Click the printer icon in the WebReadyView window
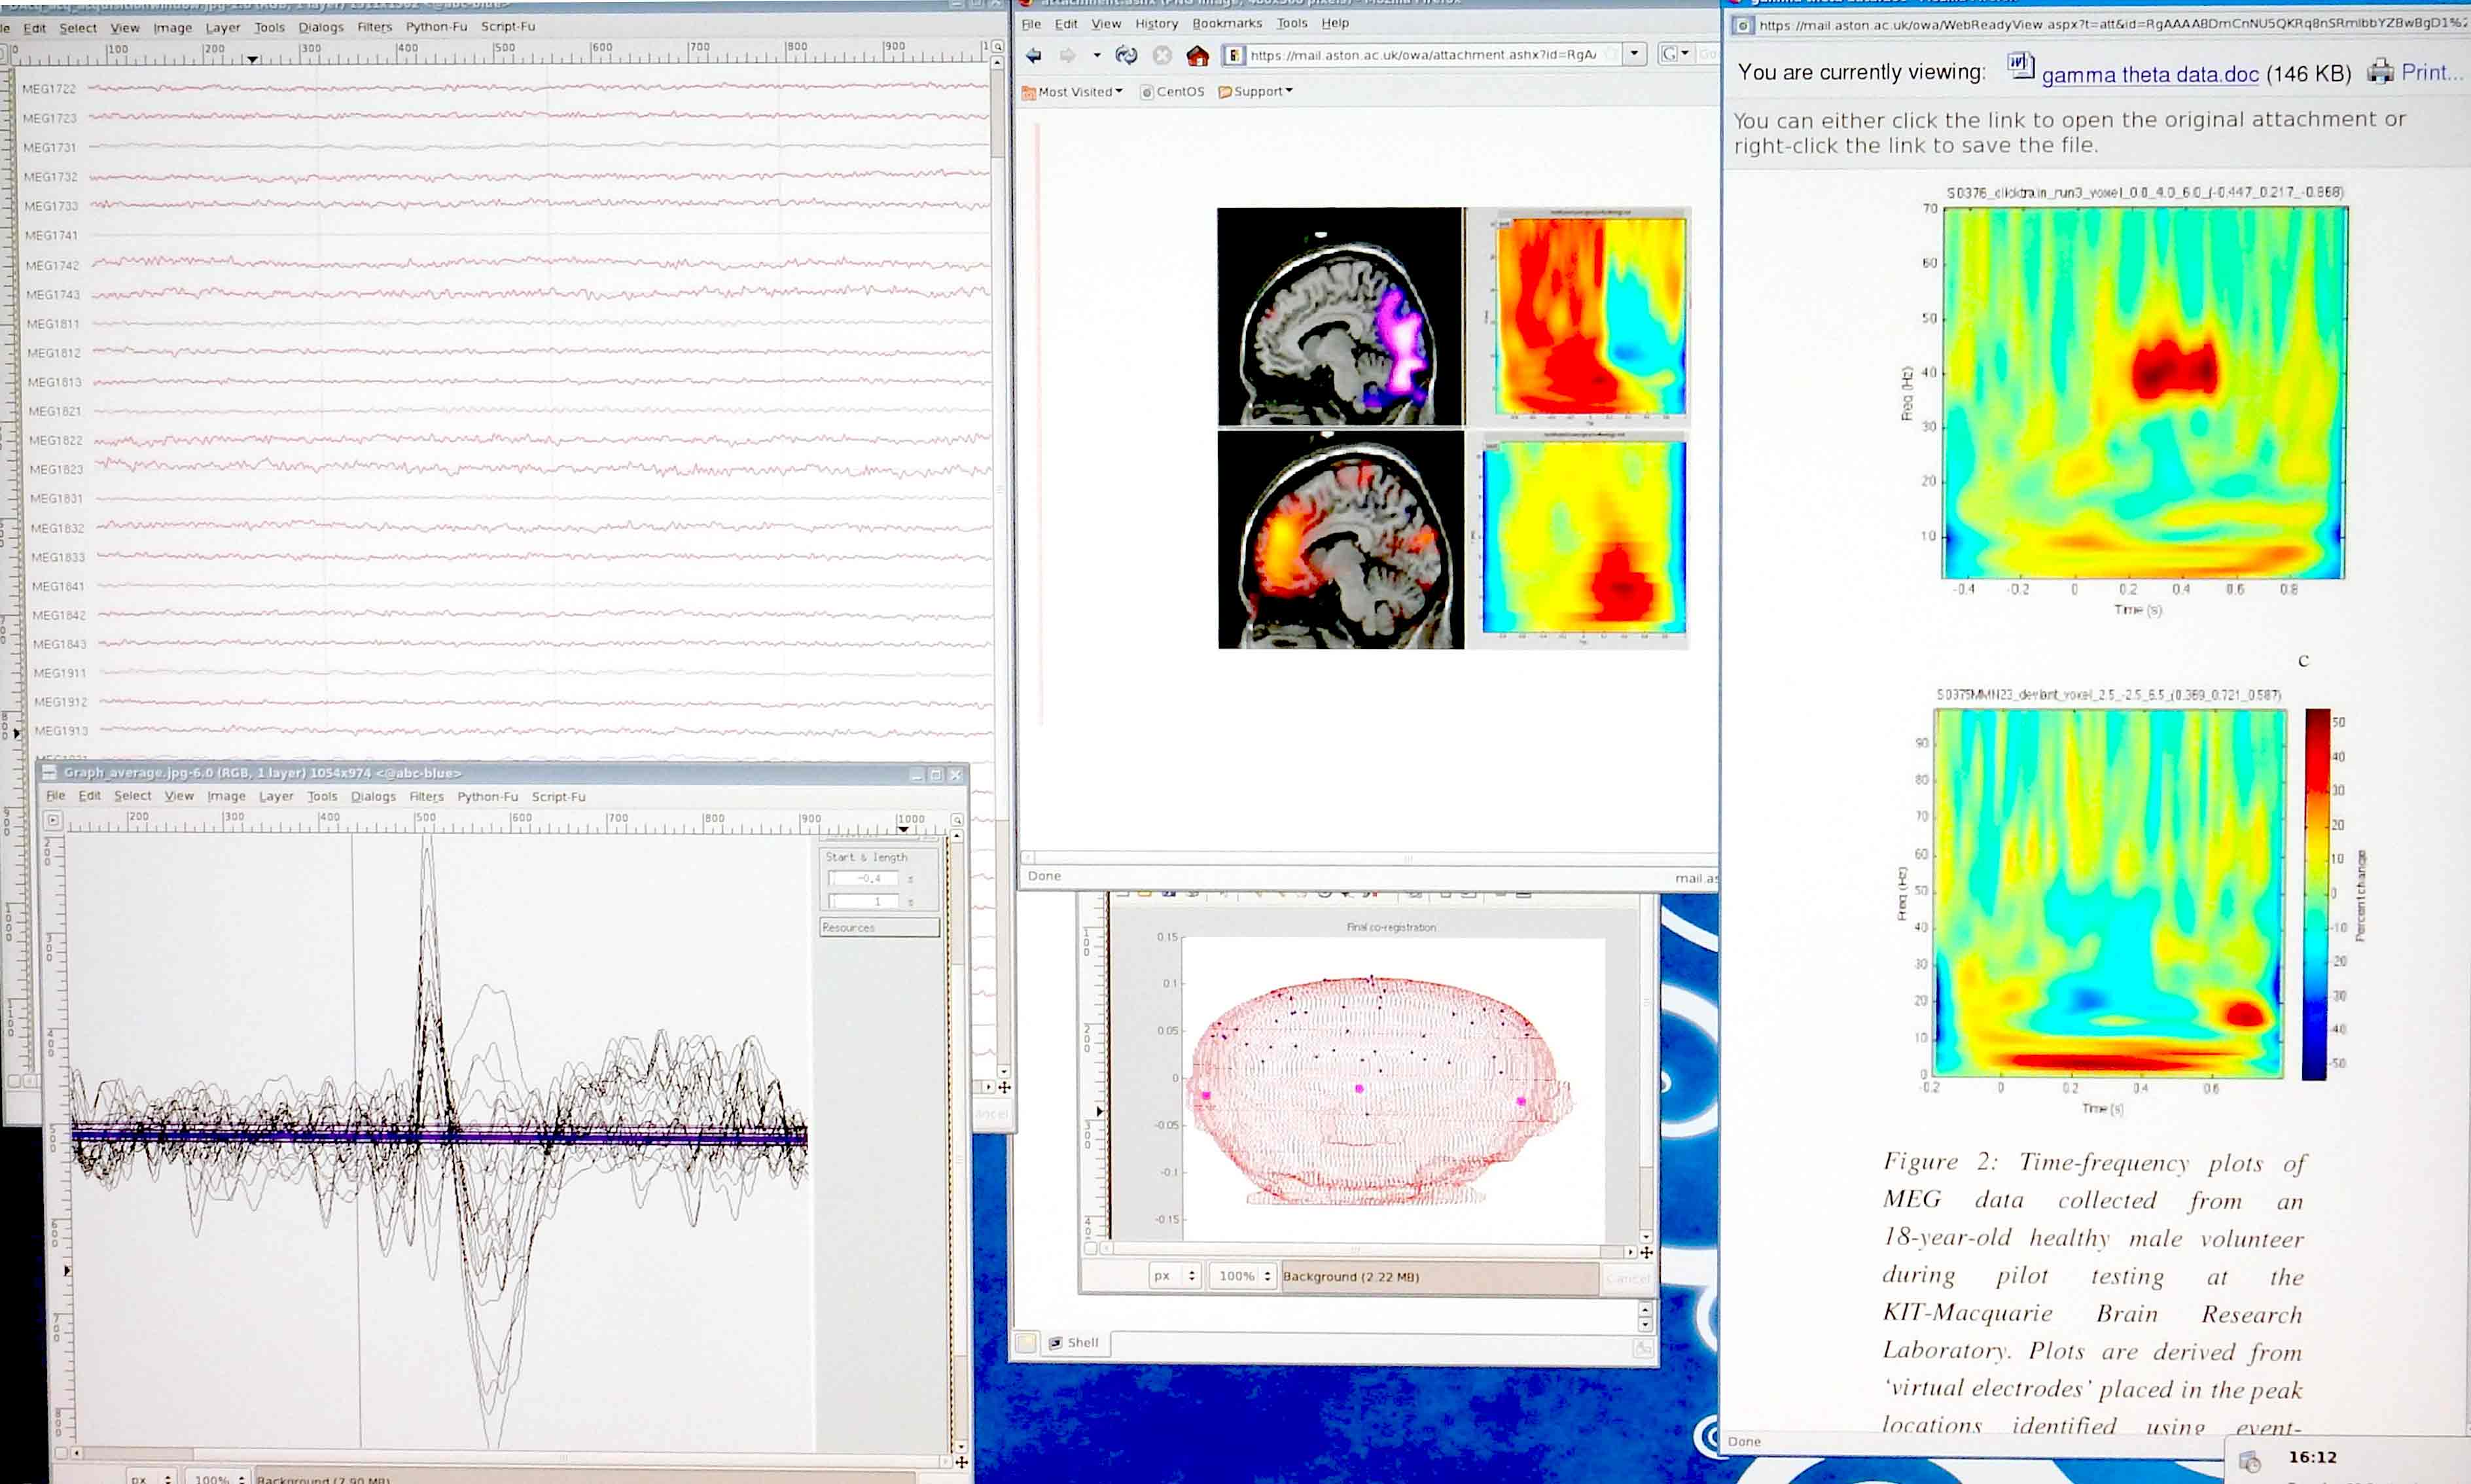The image size is (2471, 1484). tap(2380, 71)
